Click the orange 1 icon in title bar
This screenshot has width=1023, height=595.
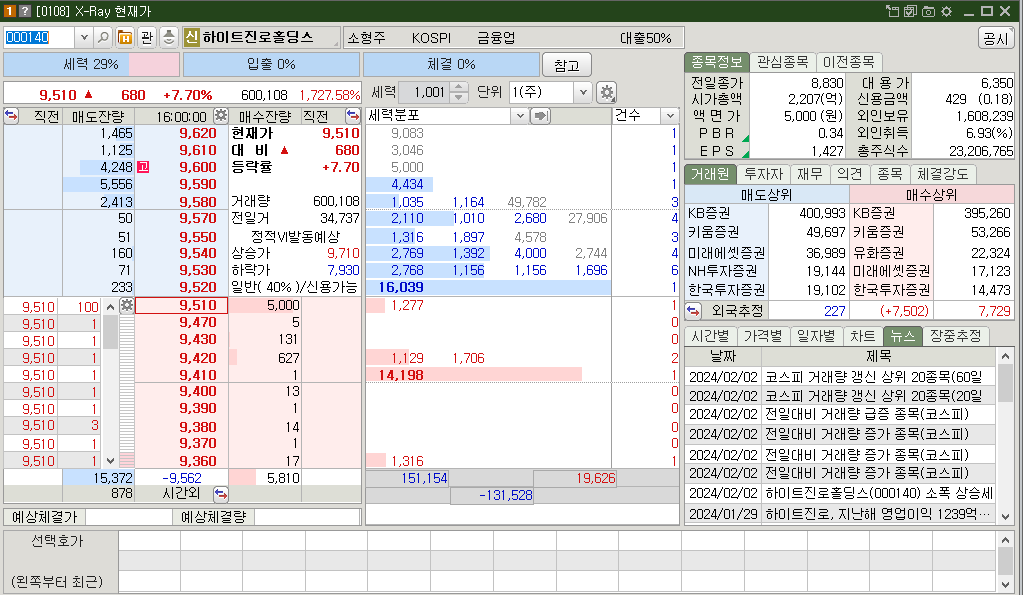point(10,11)
